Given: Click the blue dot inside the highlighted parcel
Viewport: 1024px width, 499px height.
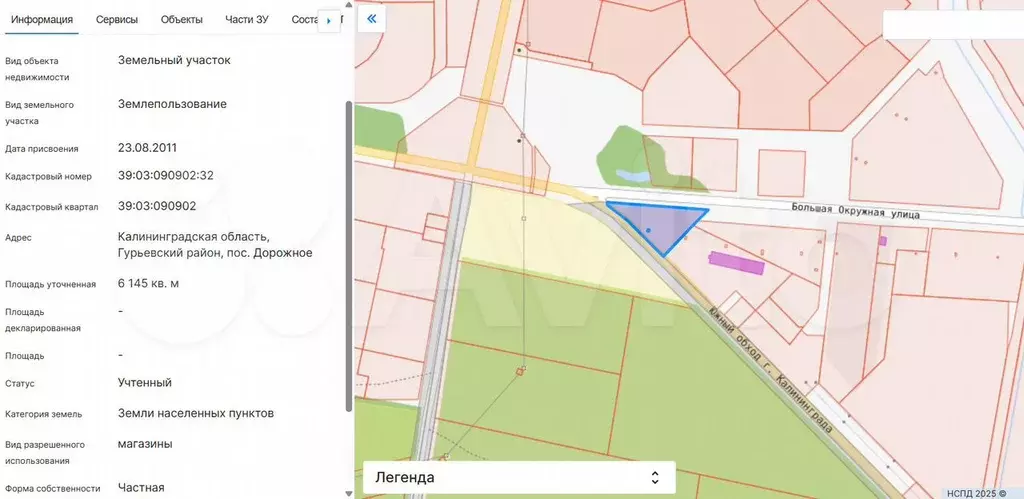Looking at the screenshot, I should pos(649,231).
